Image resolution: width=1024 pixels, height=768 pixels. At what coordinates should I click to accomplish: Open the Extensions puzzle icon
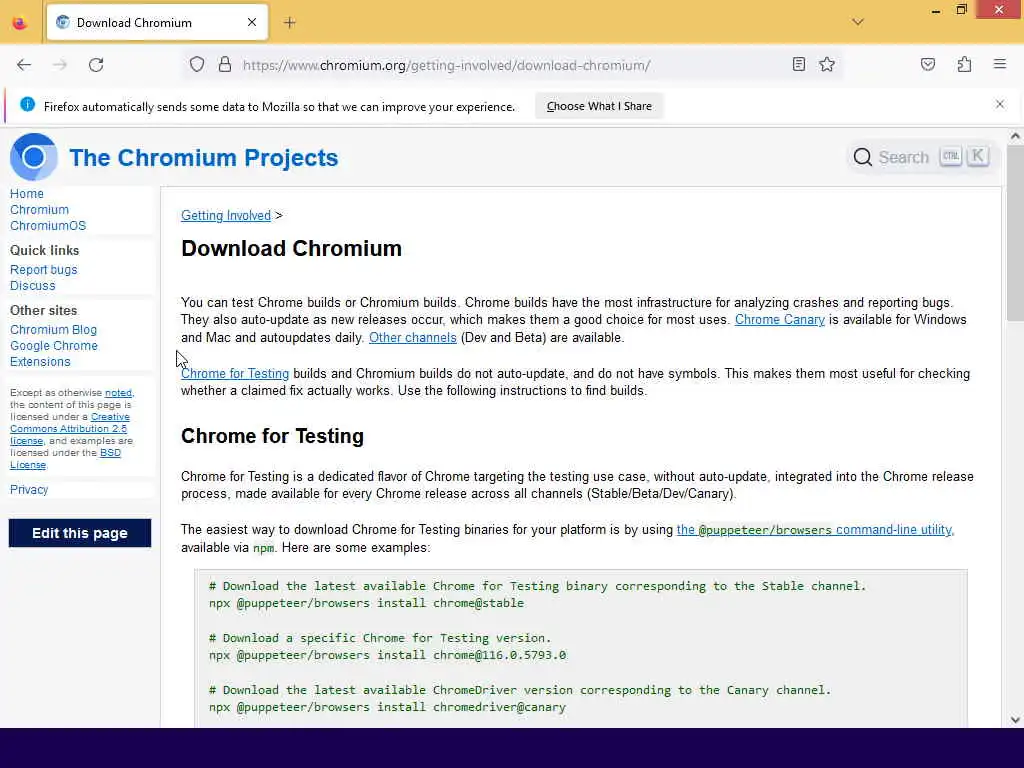(964, 64)
